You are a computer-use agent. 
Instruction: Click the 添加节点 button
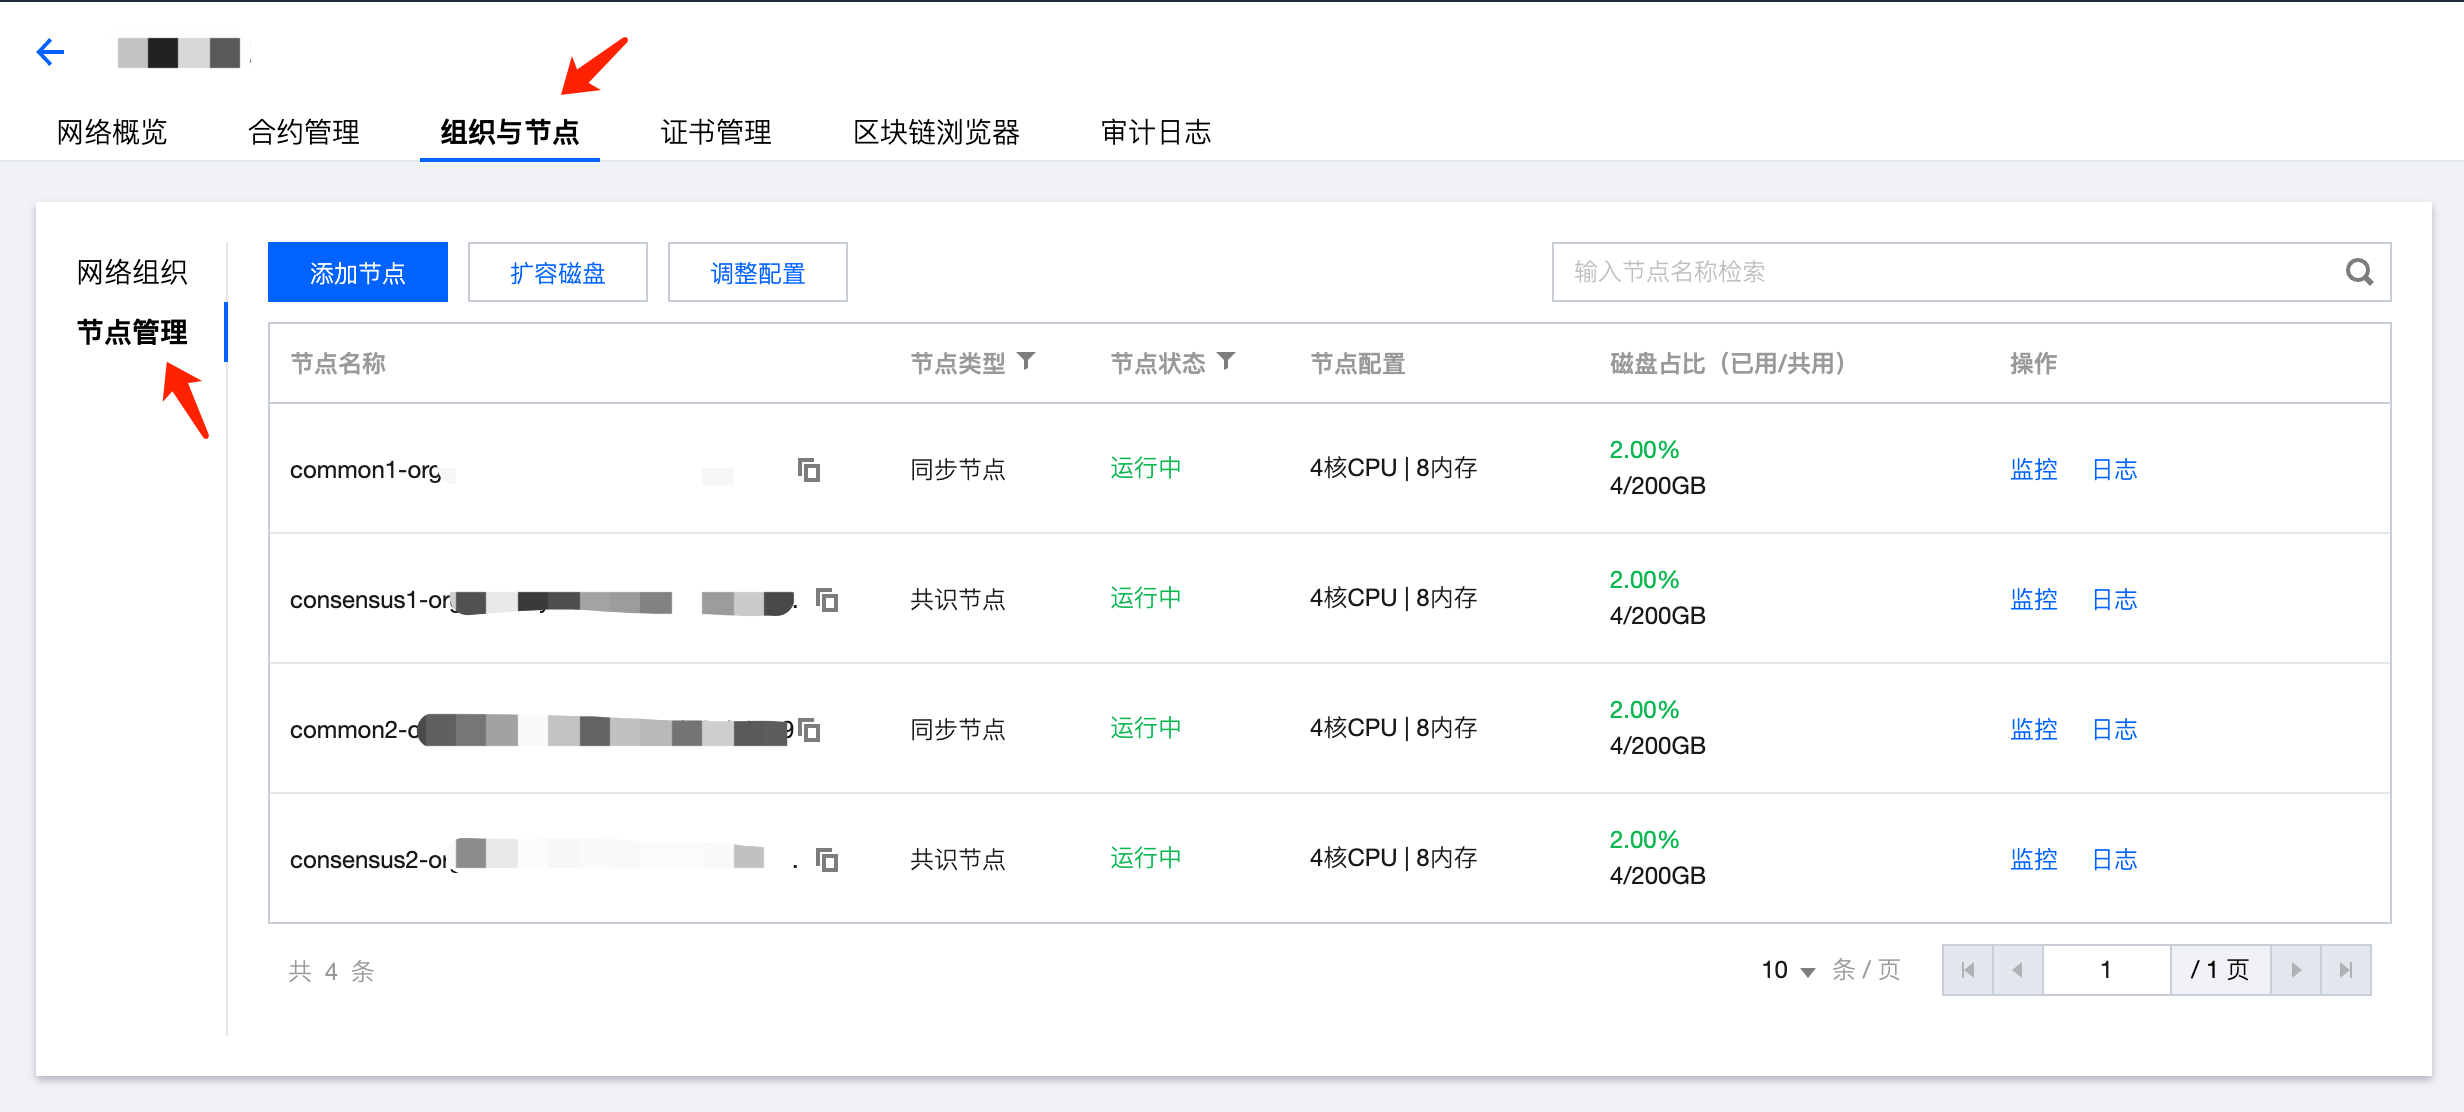pyautogui.click(x=357, y=271)
